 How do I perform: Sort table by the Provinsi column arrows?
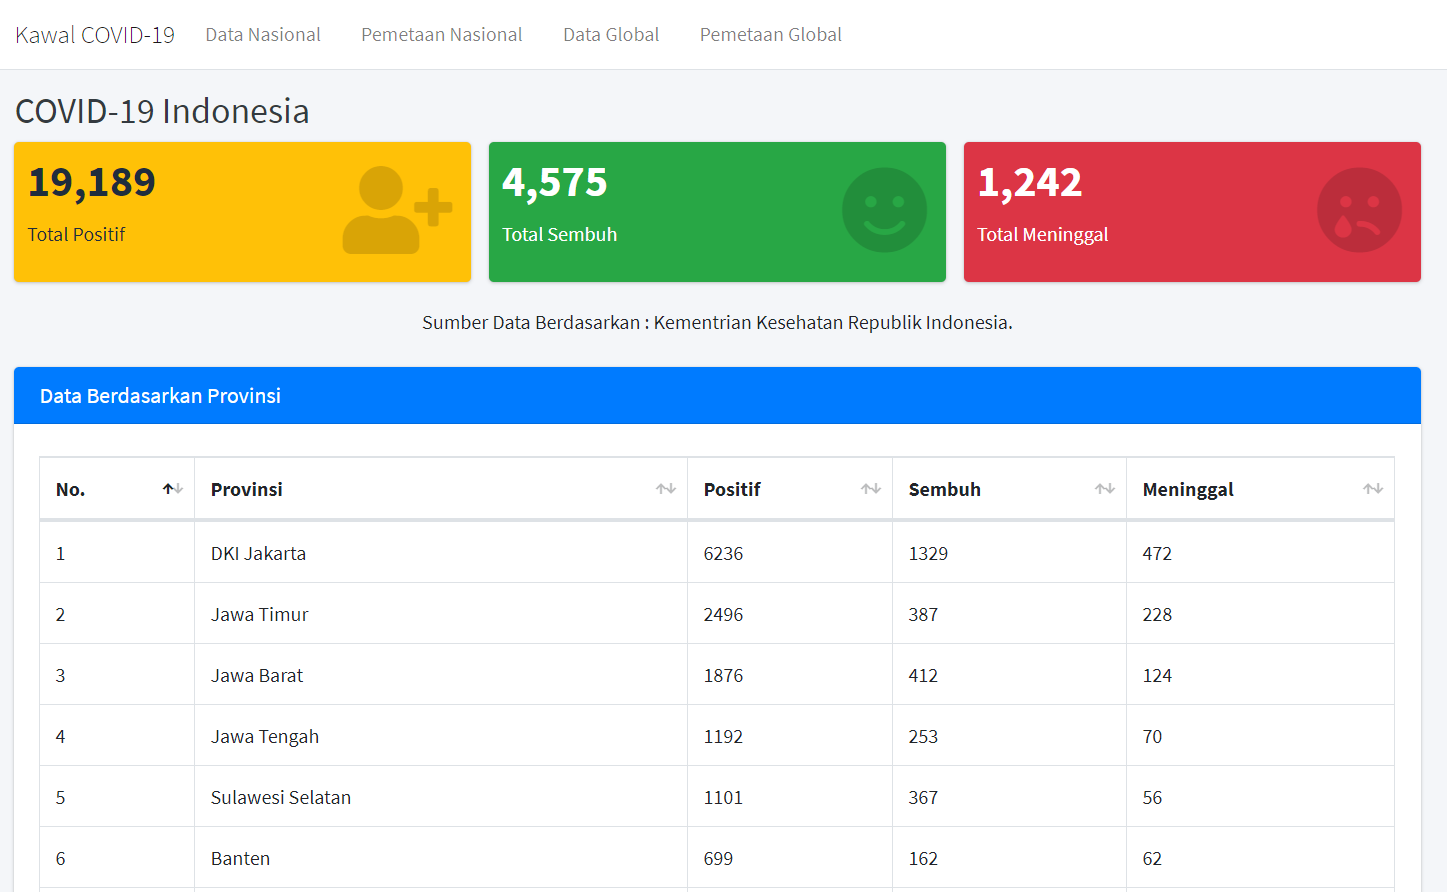(666, 489)
